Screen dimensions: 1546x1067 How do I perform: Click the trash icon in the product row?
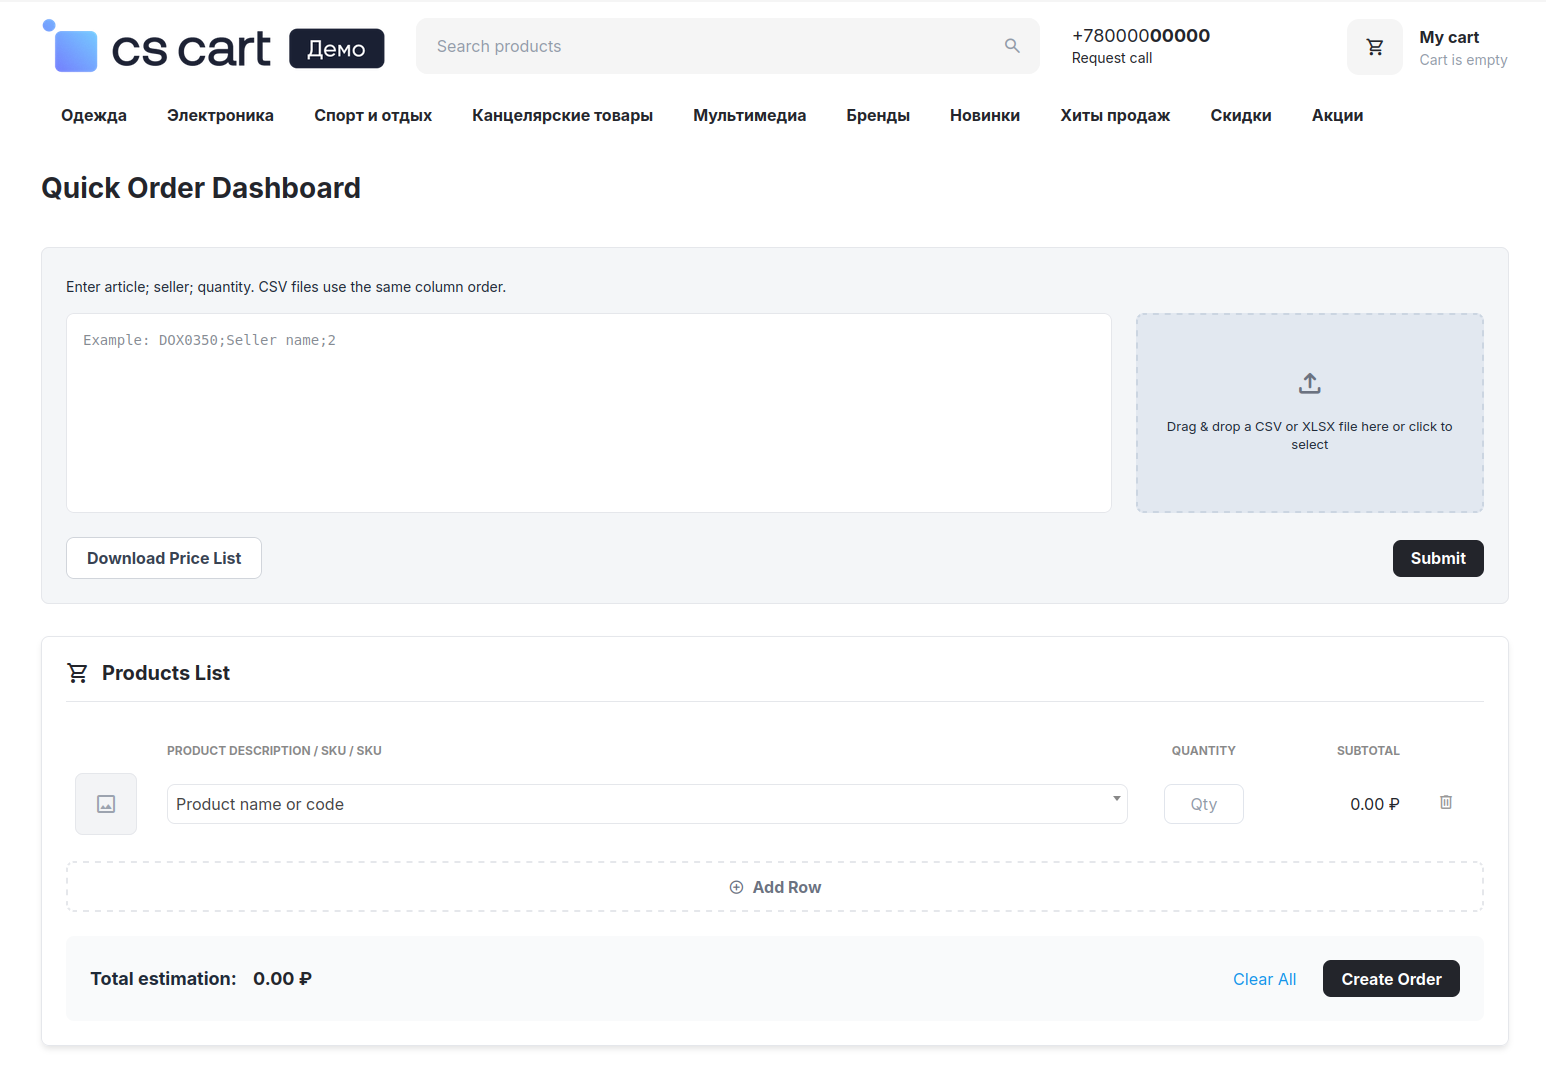tap(1446, 802)
